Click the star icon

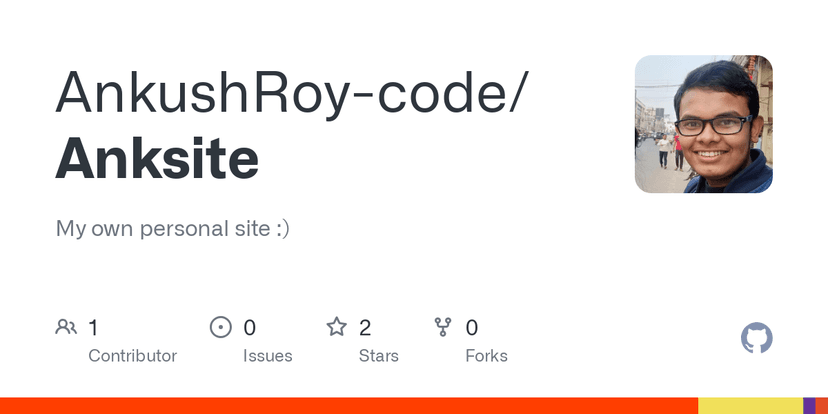tap(336, 327)
